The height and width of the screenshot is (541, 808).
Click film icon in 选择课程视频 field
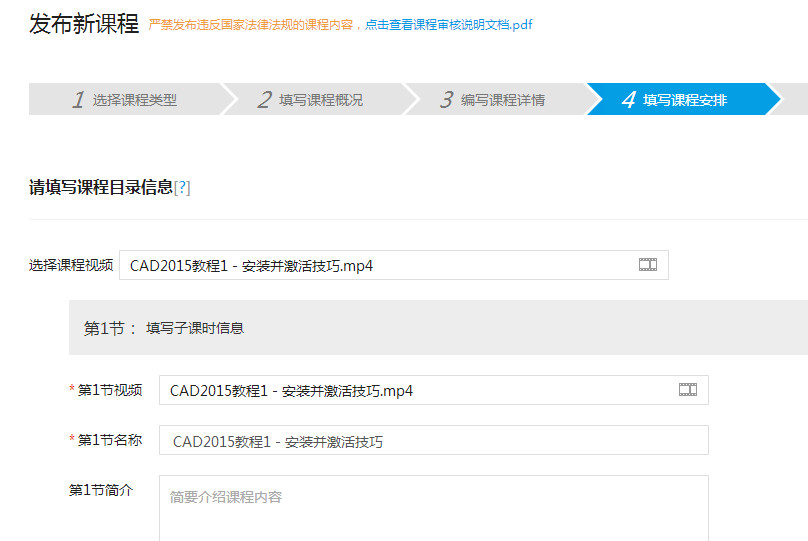tap(648, 265)
